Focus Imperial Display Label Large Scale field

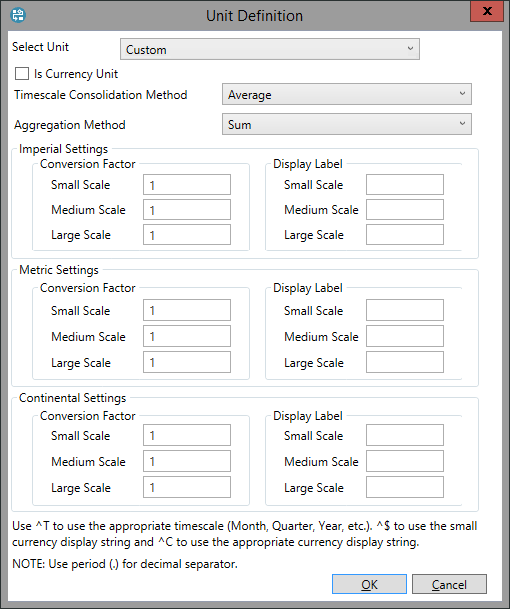pos(405,235)
